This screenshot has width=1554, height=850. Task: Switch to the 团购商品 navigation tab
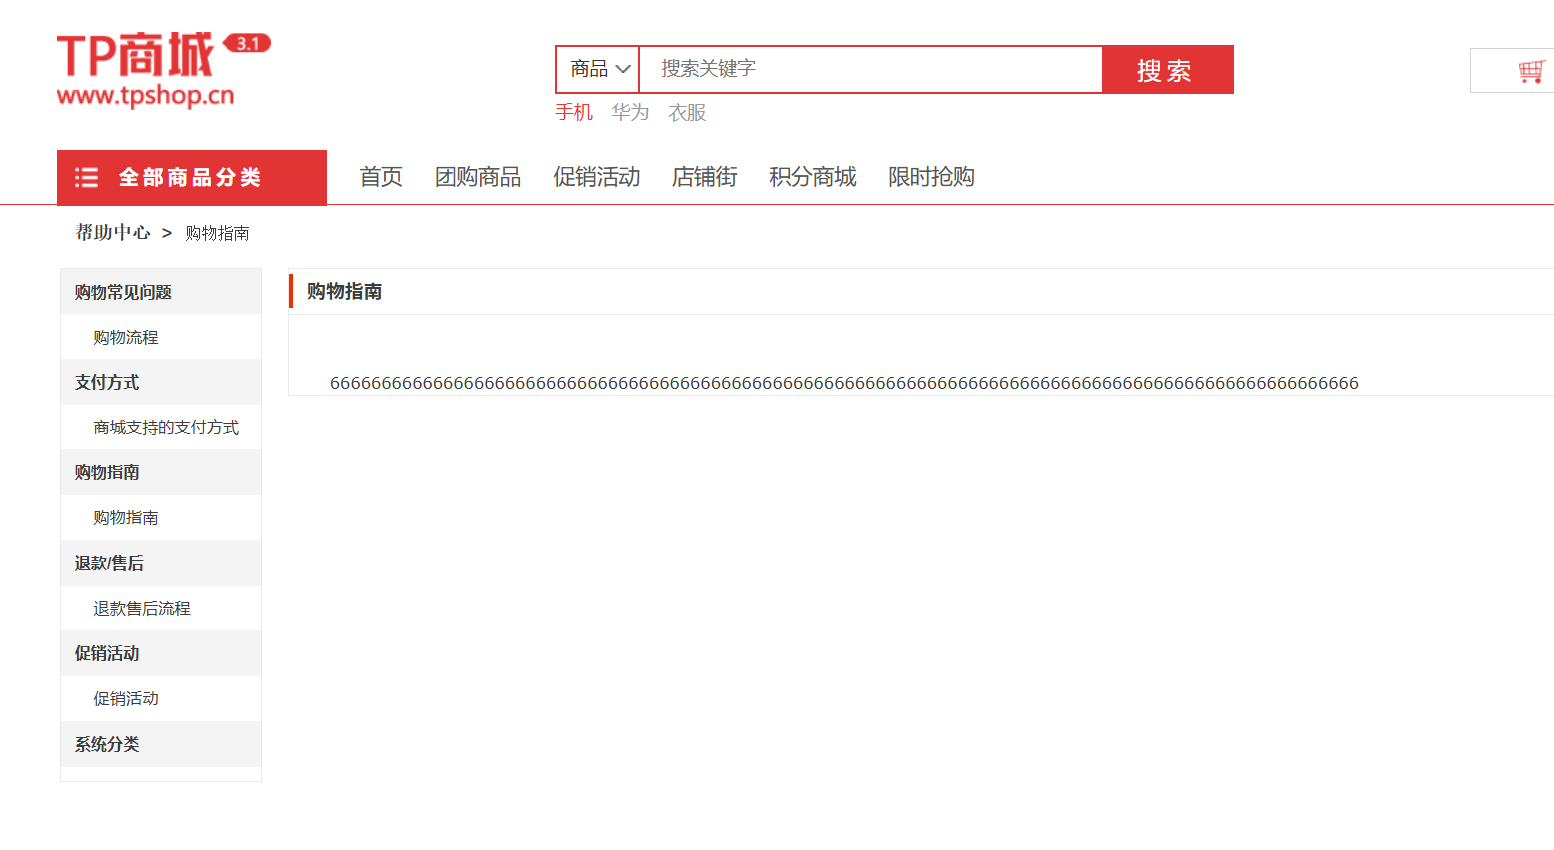tap(478, 176)
